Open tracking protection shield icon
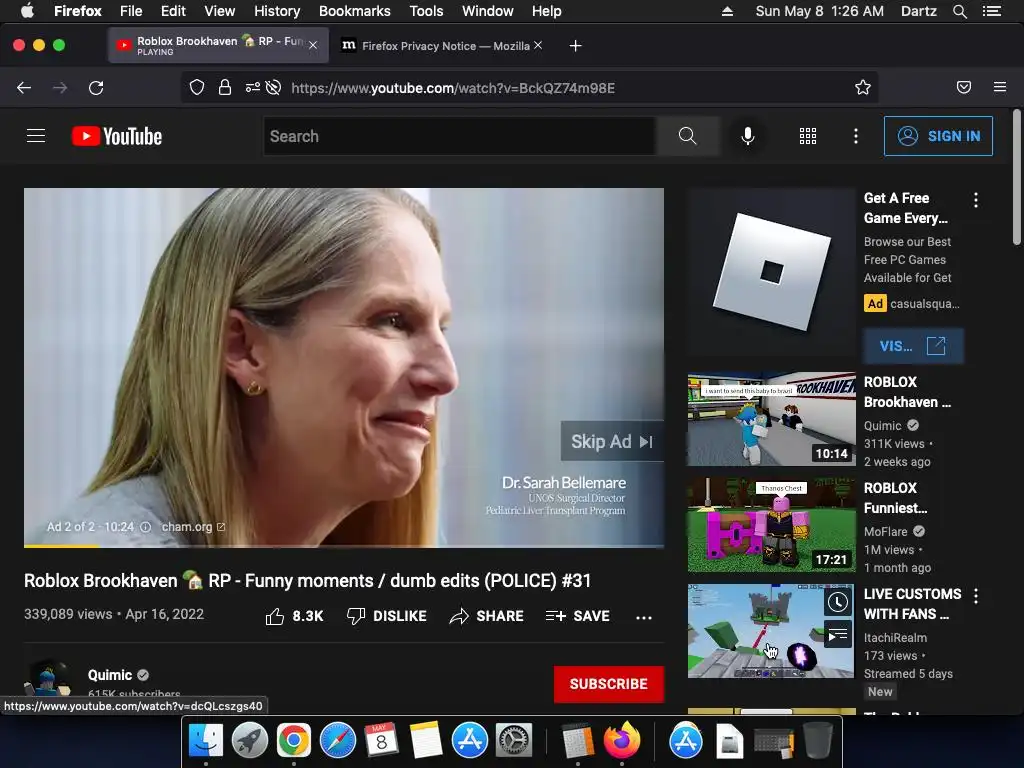This screenshot has width=1024, height=768. coord(197,88)
